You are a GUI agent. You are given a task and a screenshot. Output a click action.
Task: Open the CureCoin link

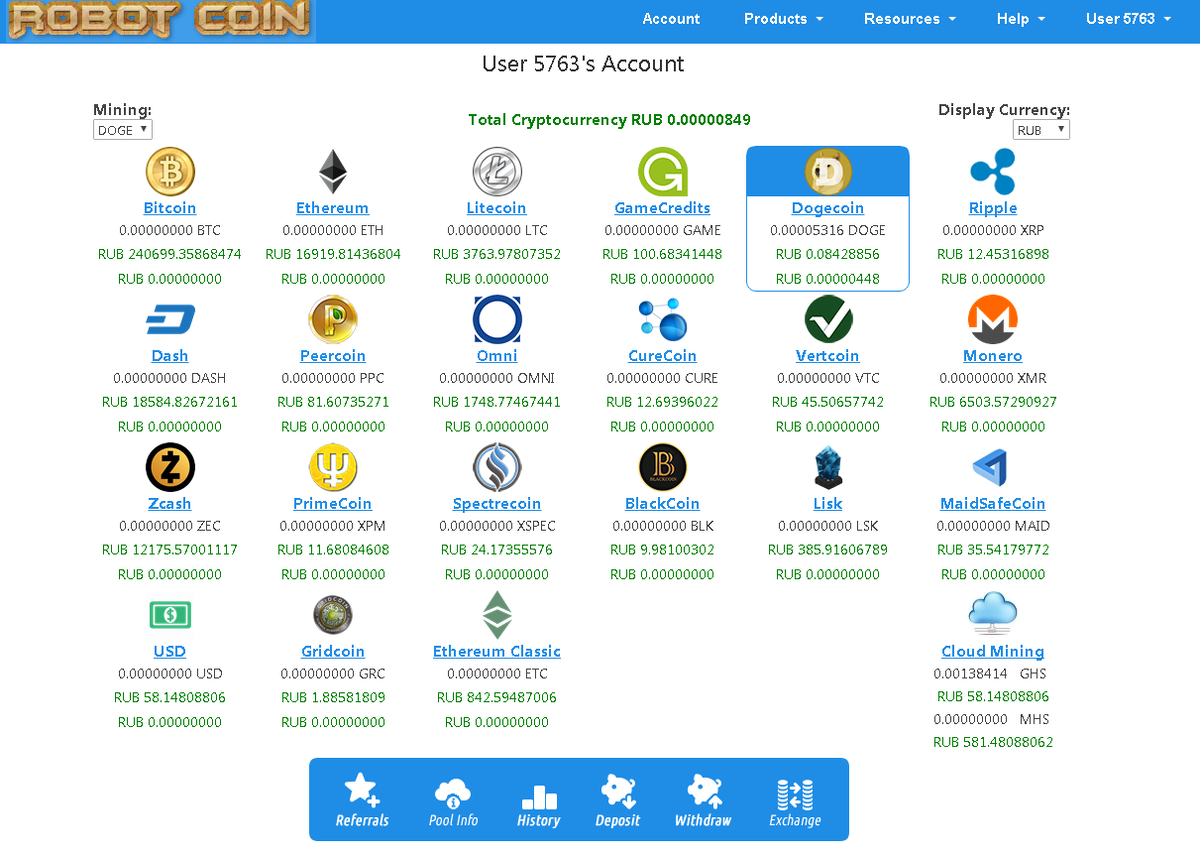click(x=663, y=356)
